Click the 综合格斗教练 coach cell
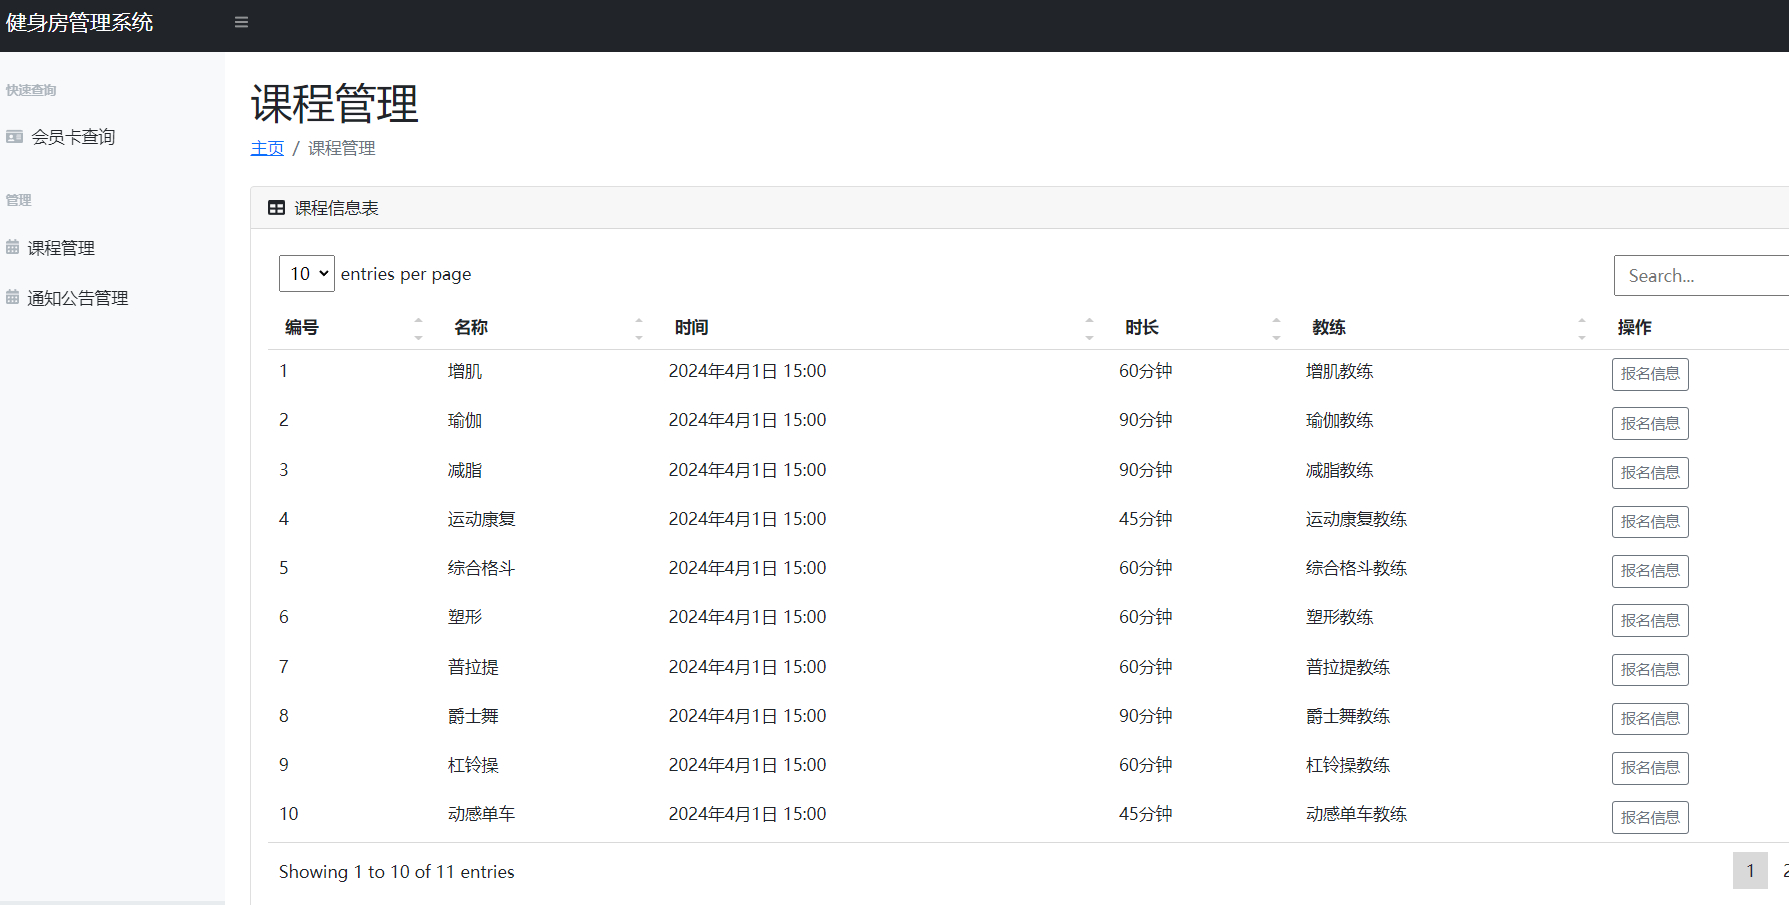Viewport: 1789px width, 905px height. pos(1356,568)
